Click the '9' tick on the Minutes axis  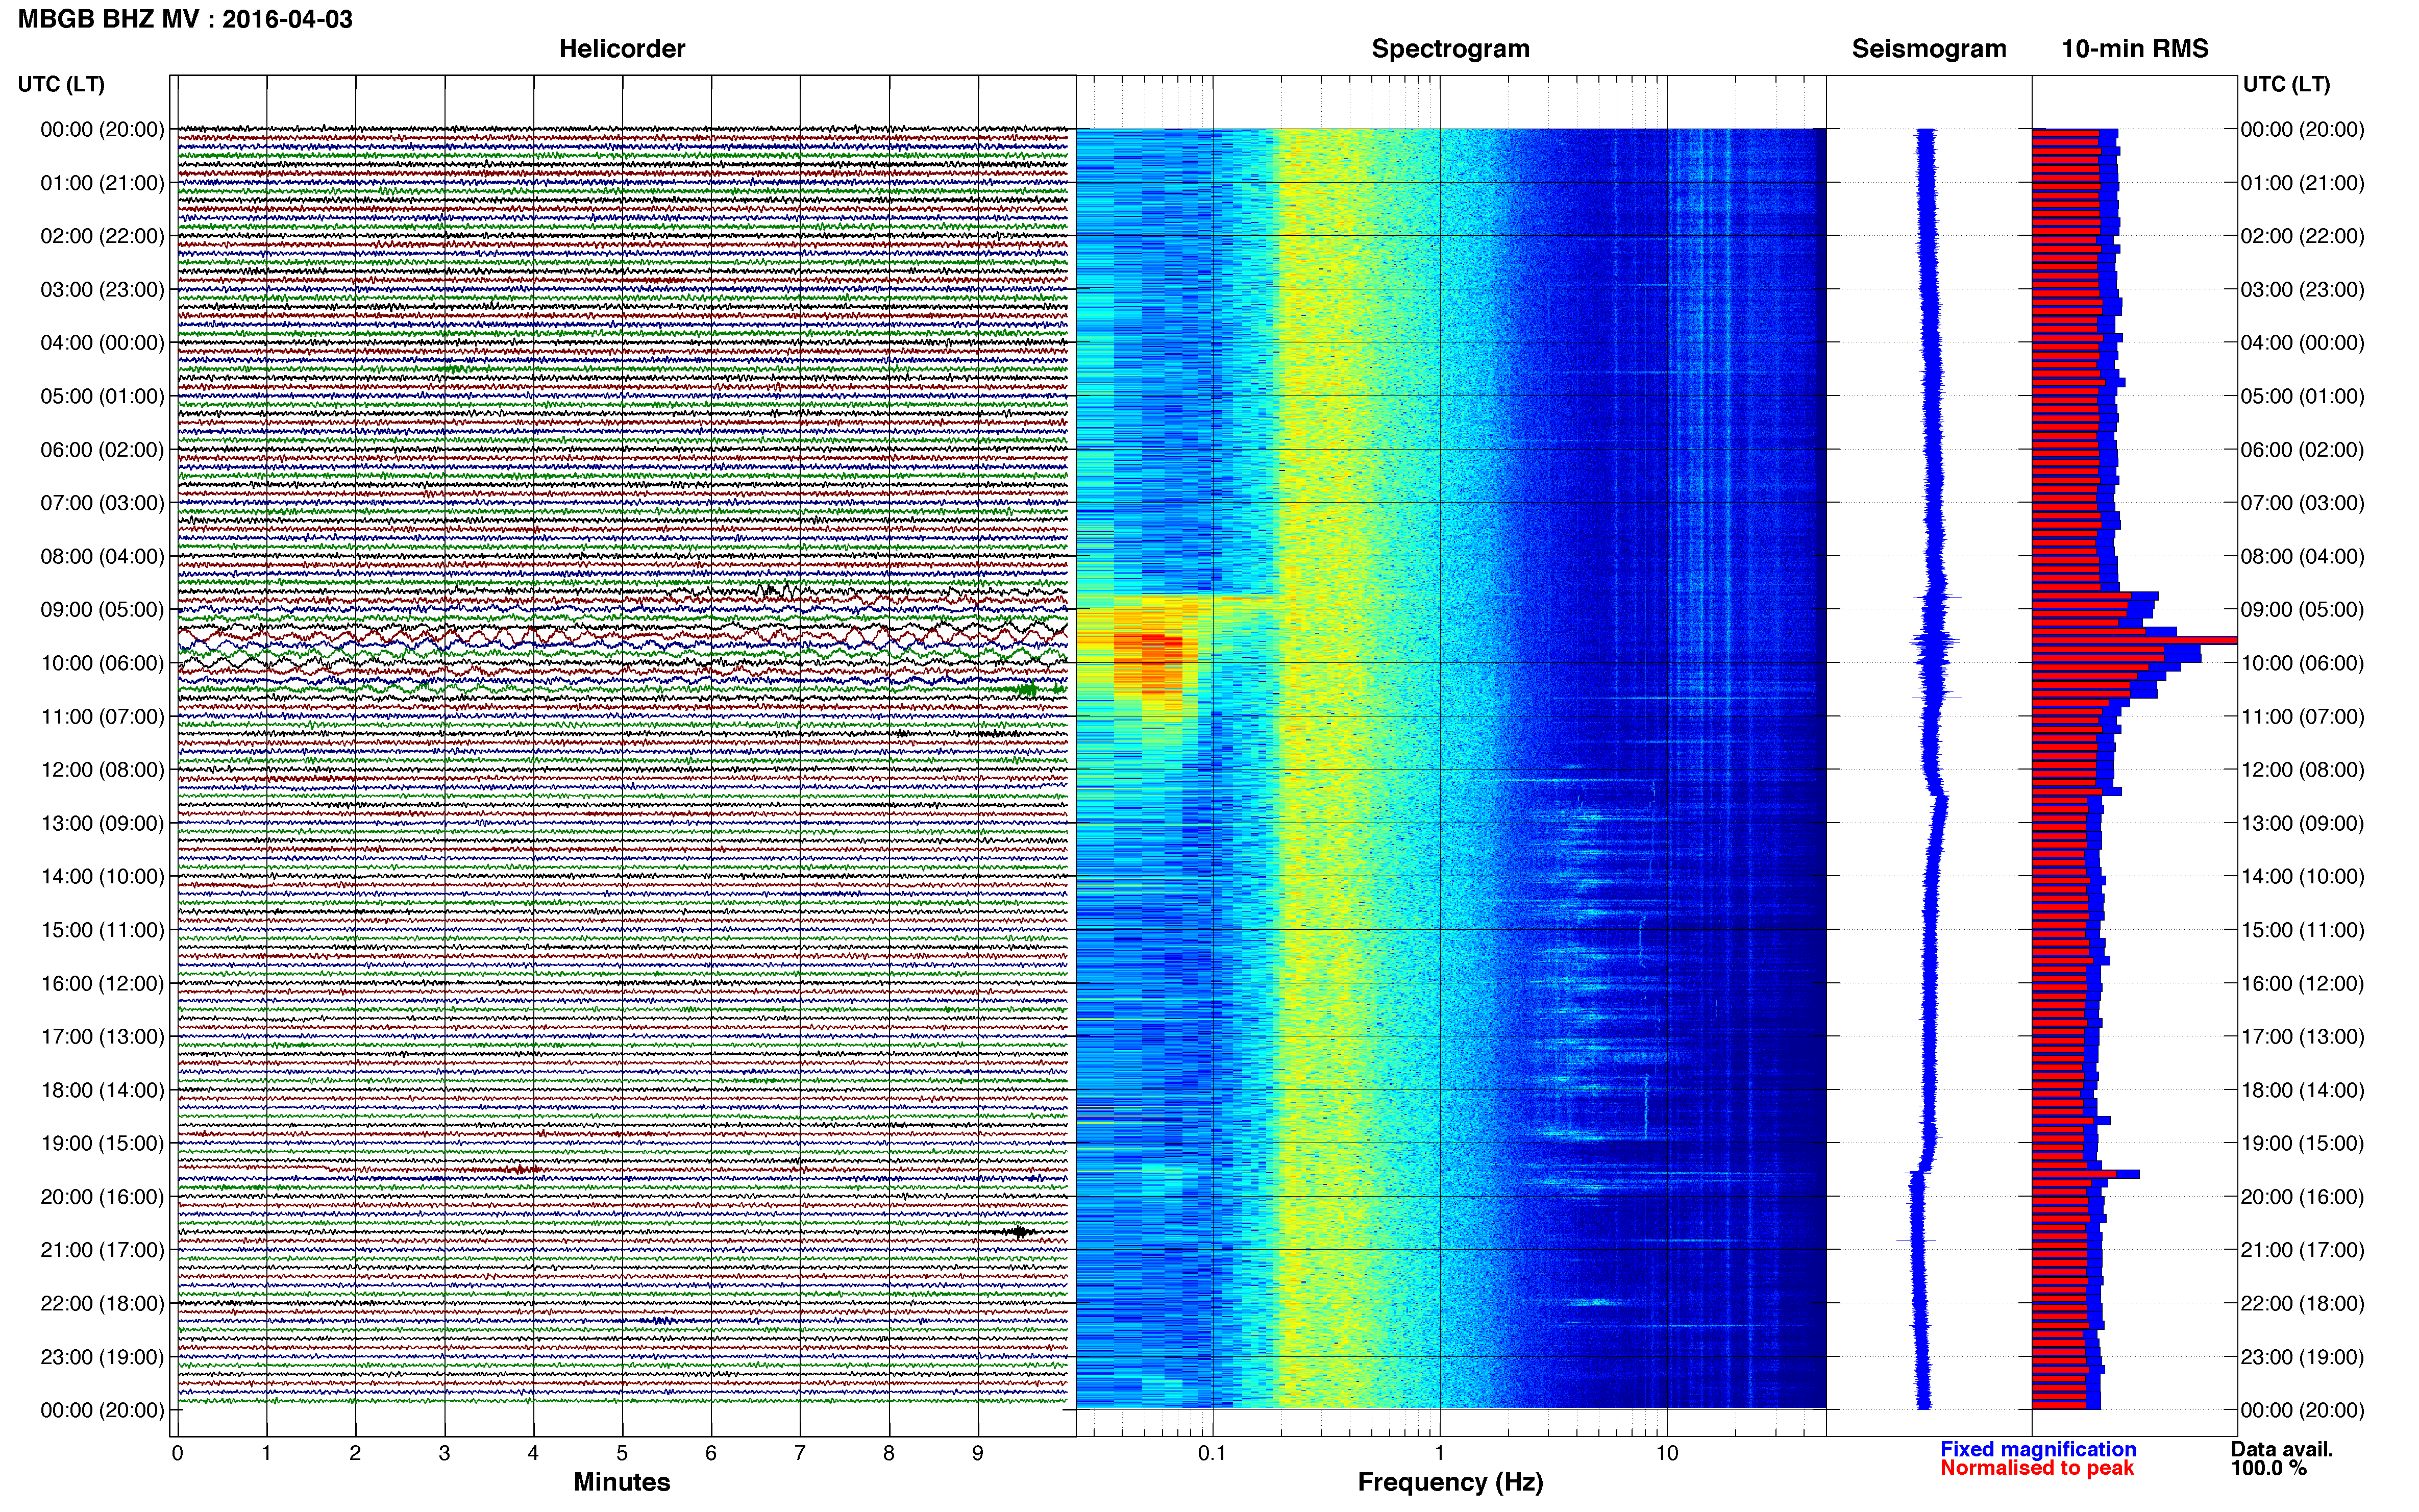[978, 1453]
